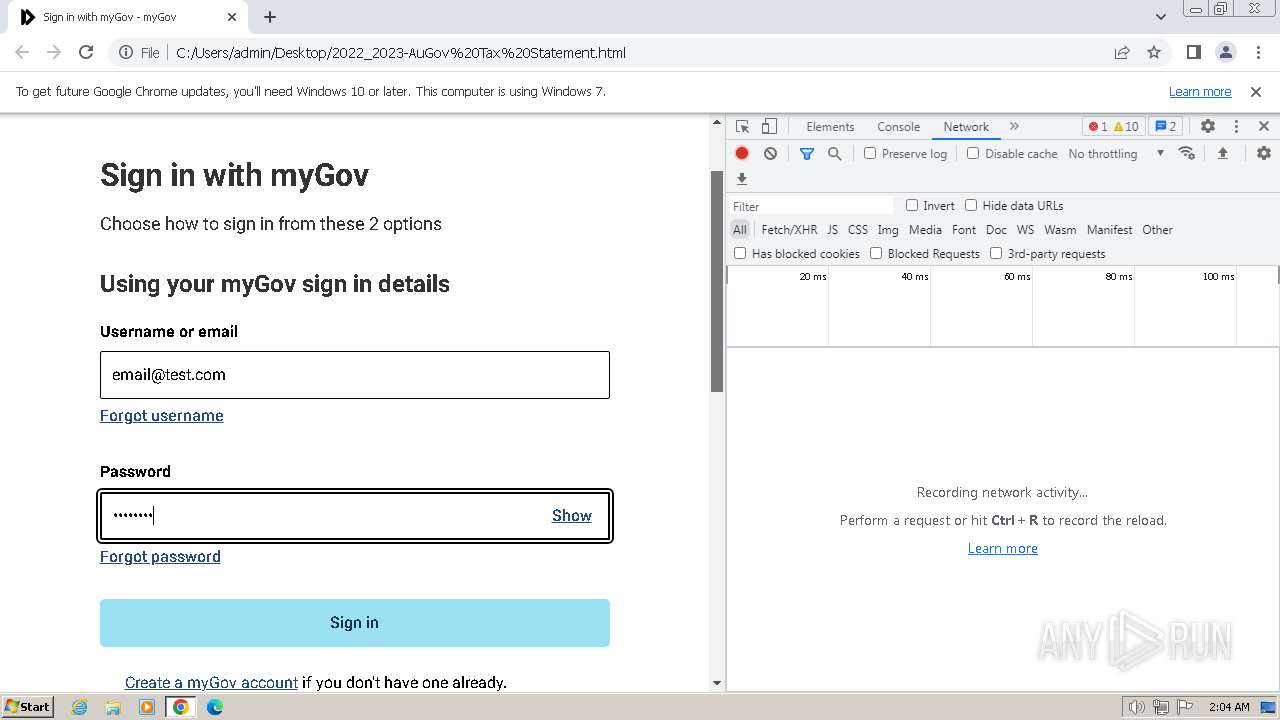Open the Forgot username link

pyautogui.click(x=162, y=416)
